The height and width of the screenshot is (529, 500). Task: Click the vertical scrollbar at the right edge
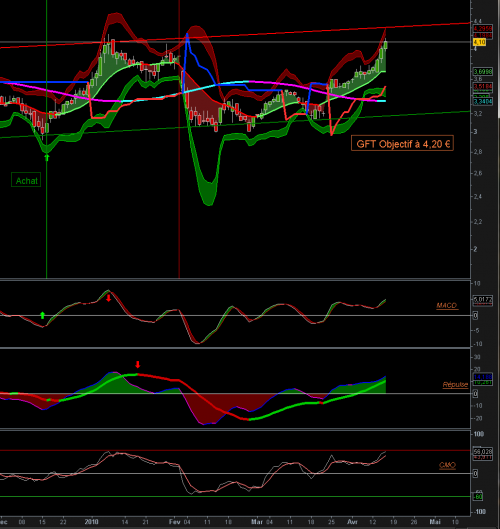(499, 59)
